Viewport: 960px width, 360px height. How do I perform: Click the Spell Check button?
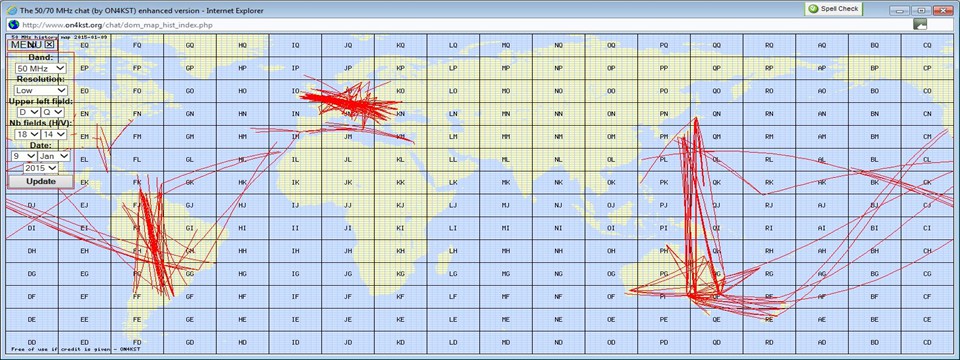tap(833, 9)
